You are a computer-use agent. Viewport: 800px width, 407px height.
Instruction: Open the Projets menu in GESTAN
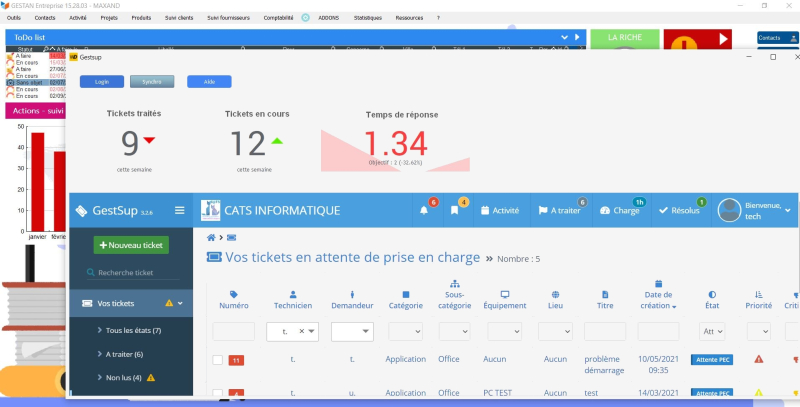pyautogui.click(x=109, y=18)
